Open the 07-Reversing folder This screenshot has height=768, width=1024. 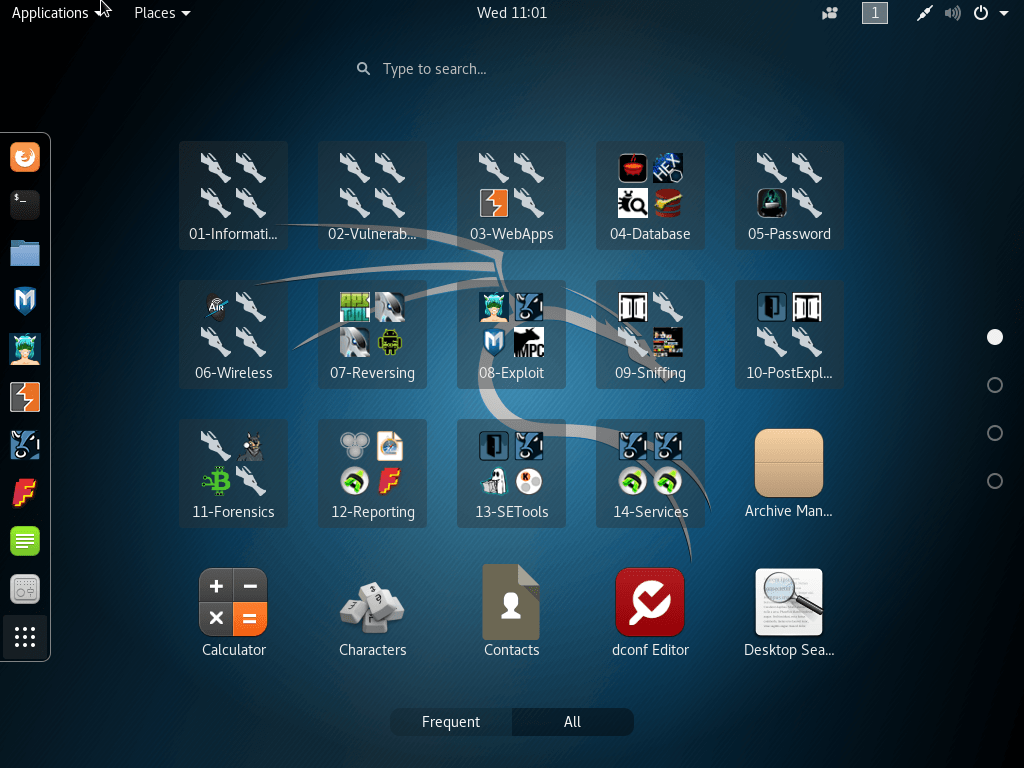pos(372,334)
